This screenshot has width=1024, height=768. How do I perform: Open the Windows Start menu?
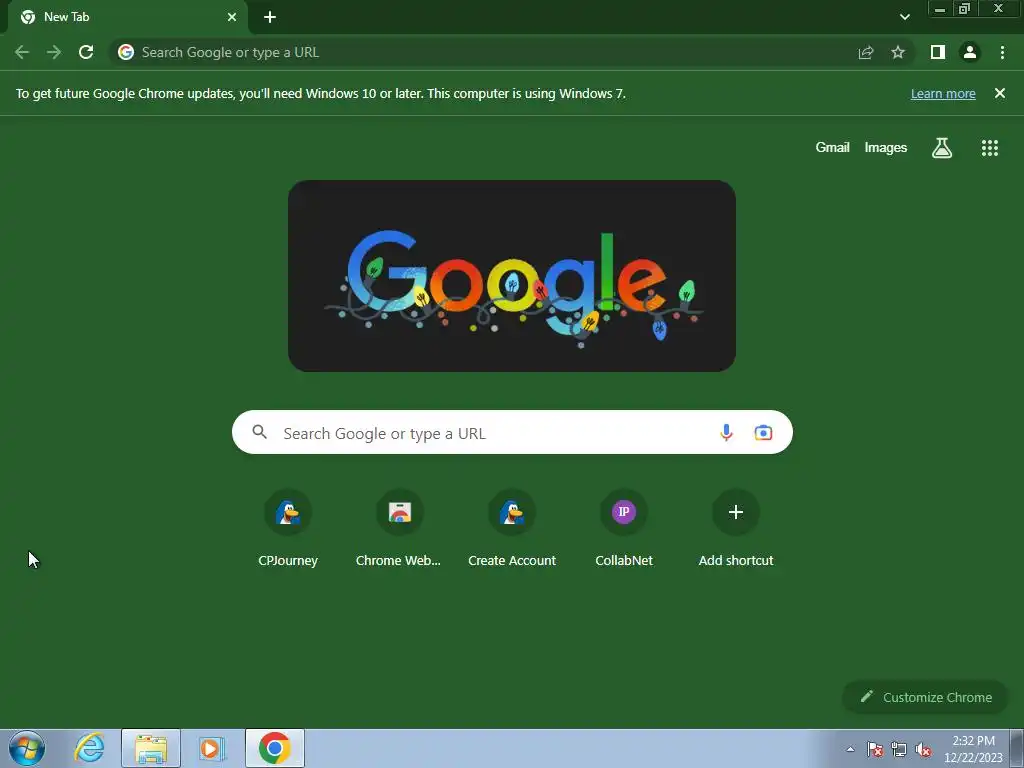tap(27, 748)
